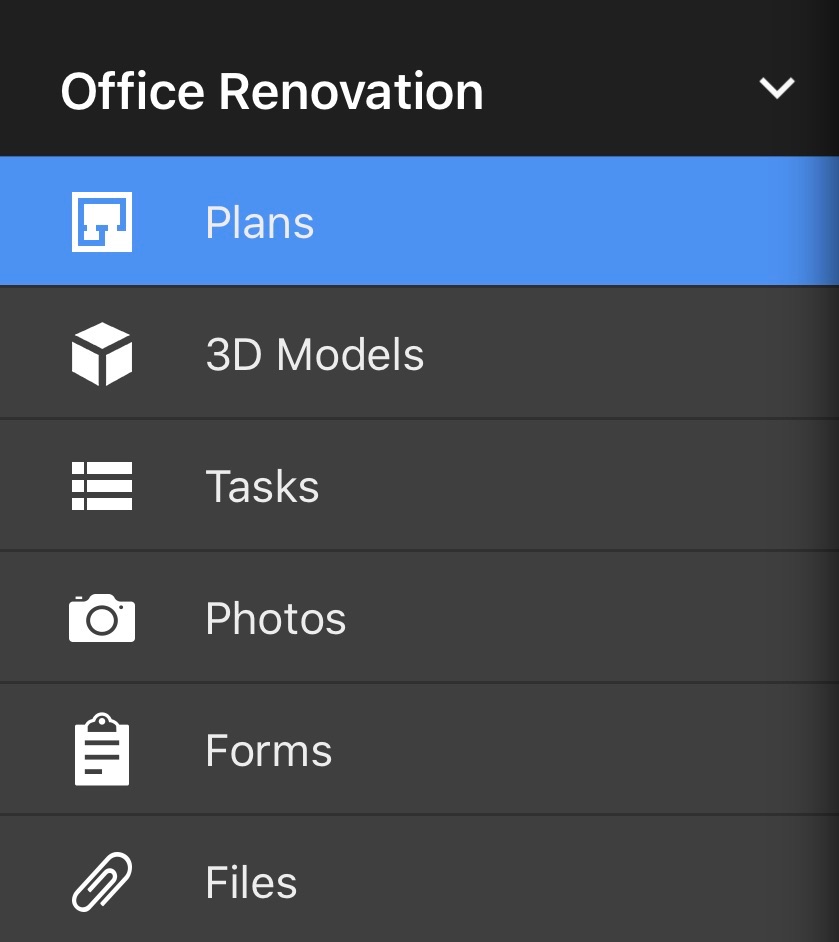Click the Files paperclip icon
Viewport: 839px width, 942px height.
[102, 882]
